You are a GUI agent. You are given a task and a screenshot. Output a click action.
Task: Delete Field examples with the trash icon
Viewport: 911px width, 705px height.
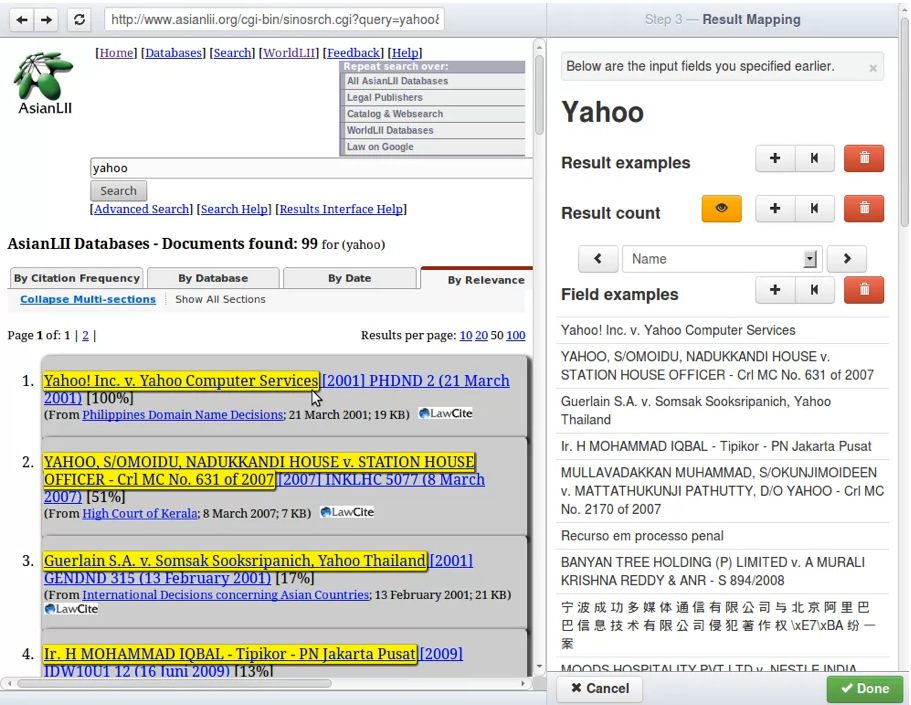(x=864, y=290)
